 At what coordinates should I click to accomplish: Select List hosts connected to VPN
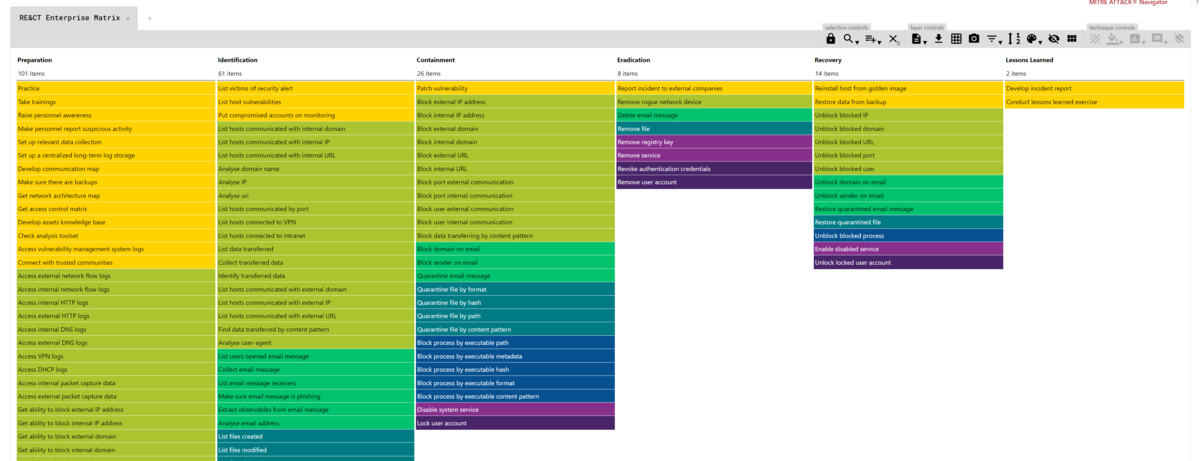coord(315,222)
